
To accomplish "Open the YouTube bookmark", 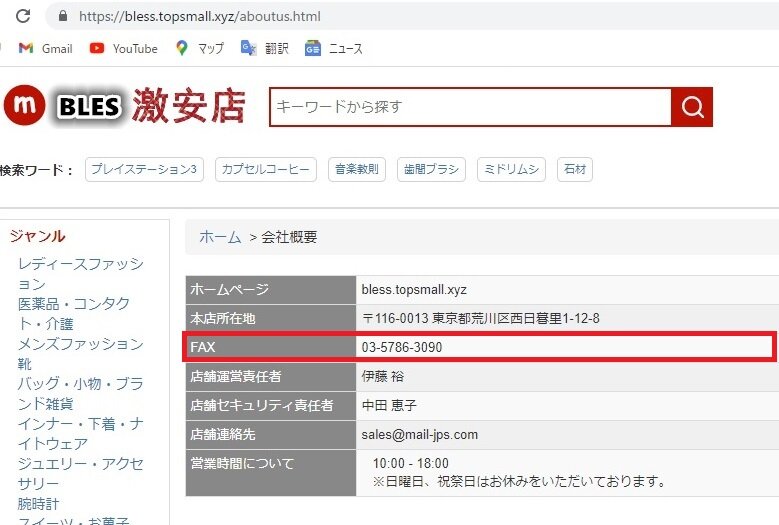I will click(x=123, y=48).
